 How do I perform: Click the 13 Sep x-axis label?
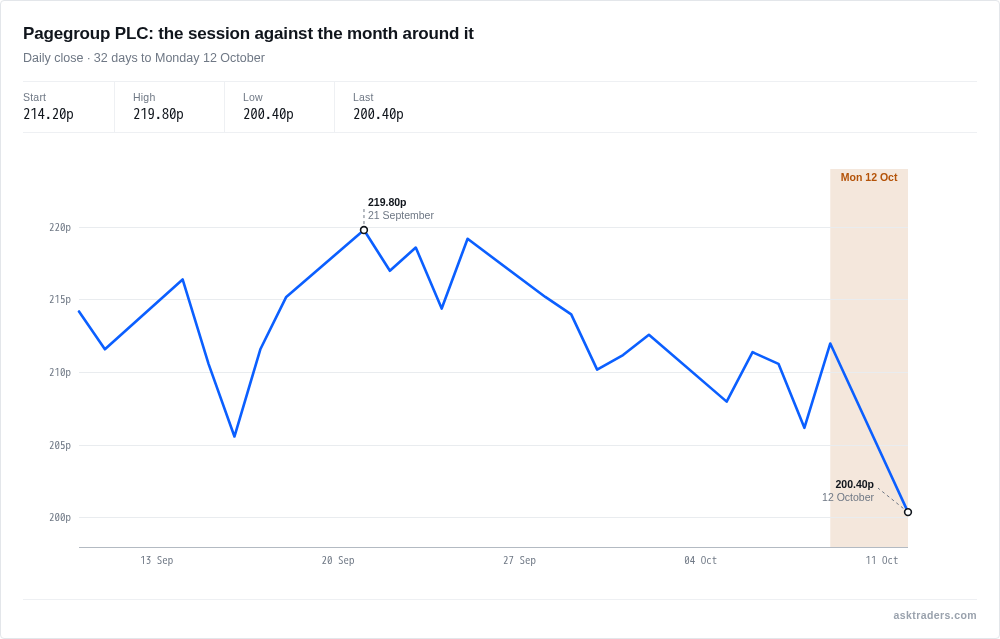(x=157, y=561)
